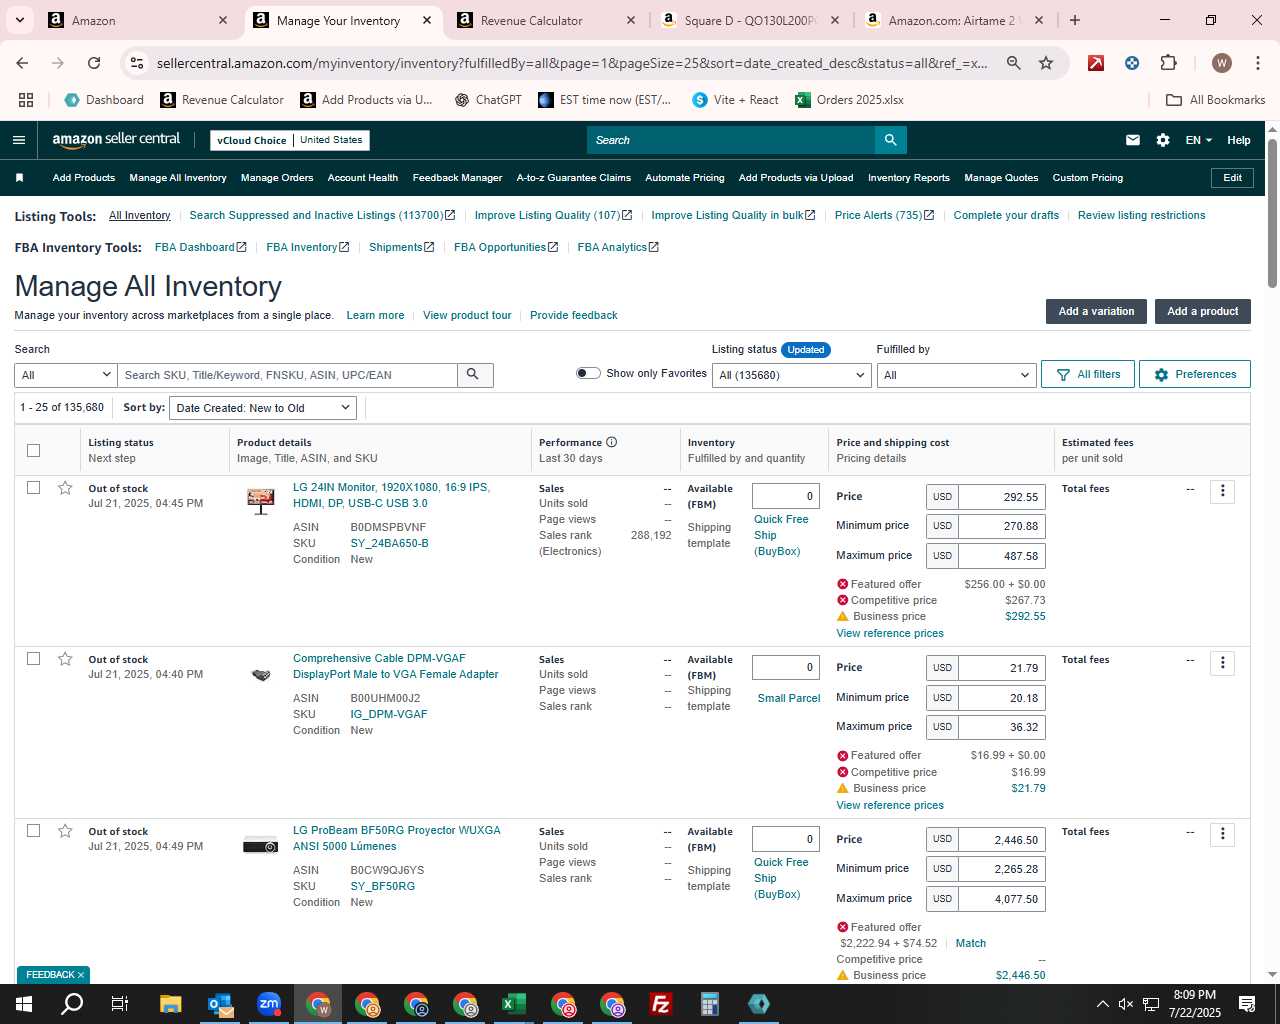Expand the search scope 'All' dropdown

66,375
